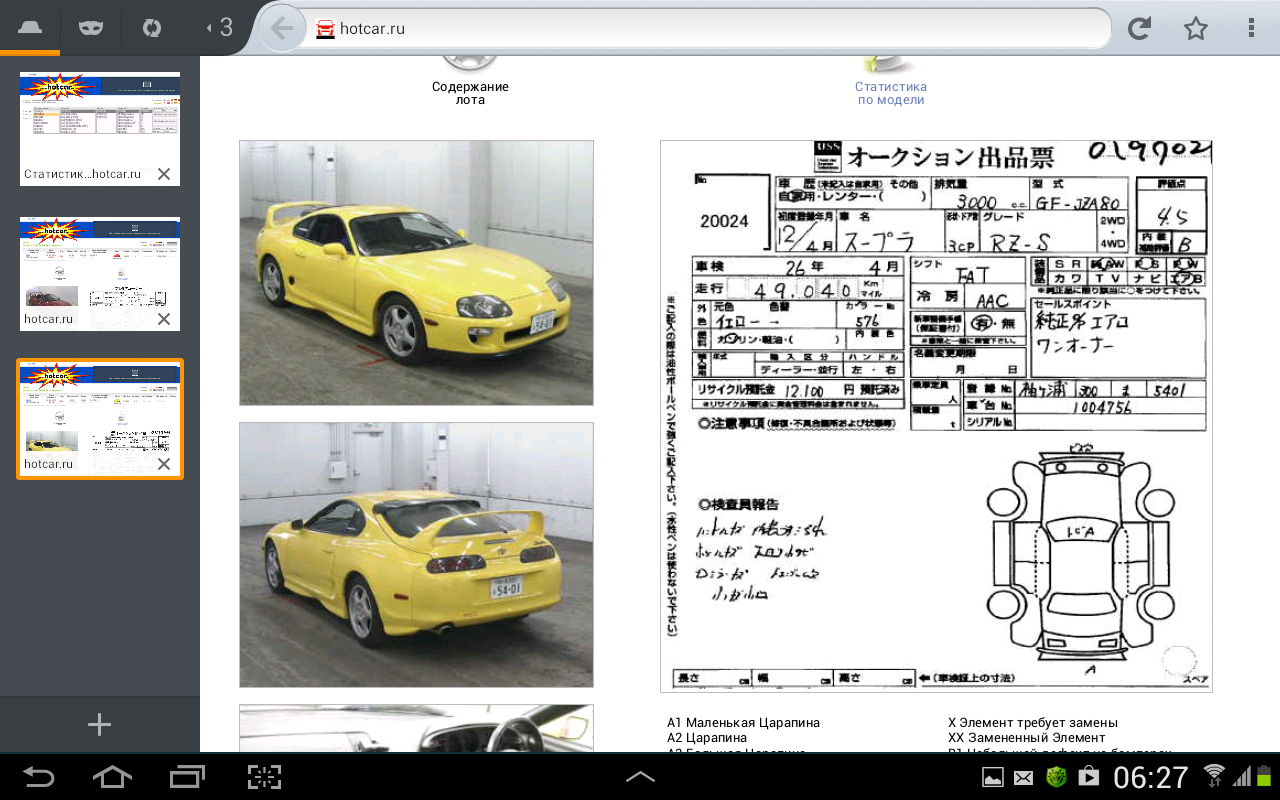This screenshot has height=800, width=1280.
Task: Select the normal tabs hat icon
Action: [30, 28]
